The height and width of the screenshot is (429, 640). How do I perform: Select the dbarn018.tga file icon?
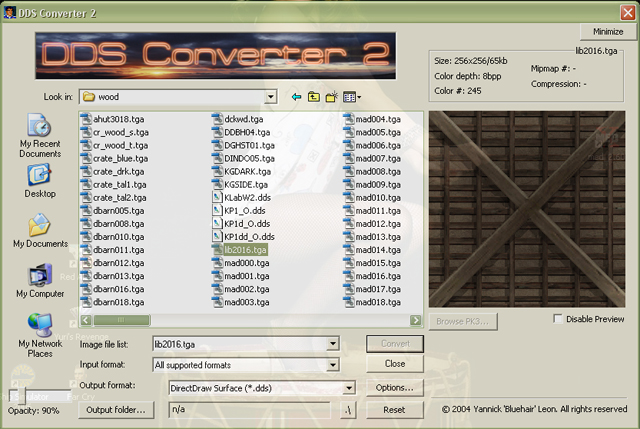[86, 302]
